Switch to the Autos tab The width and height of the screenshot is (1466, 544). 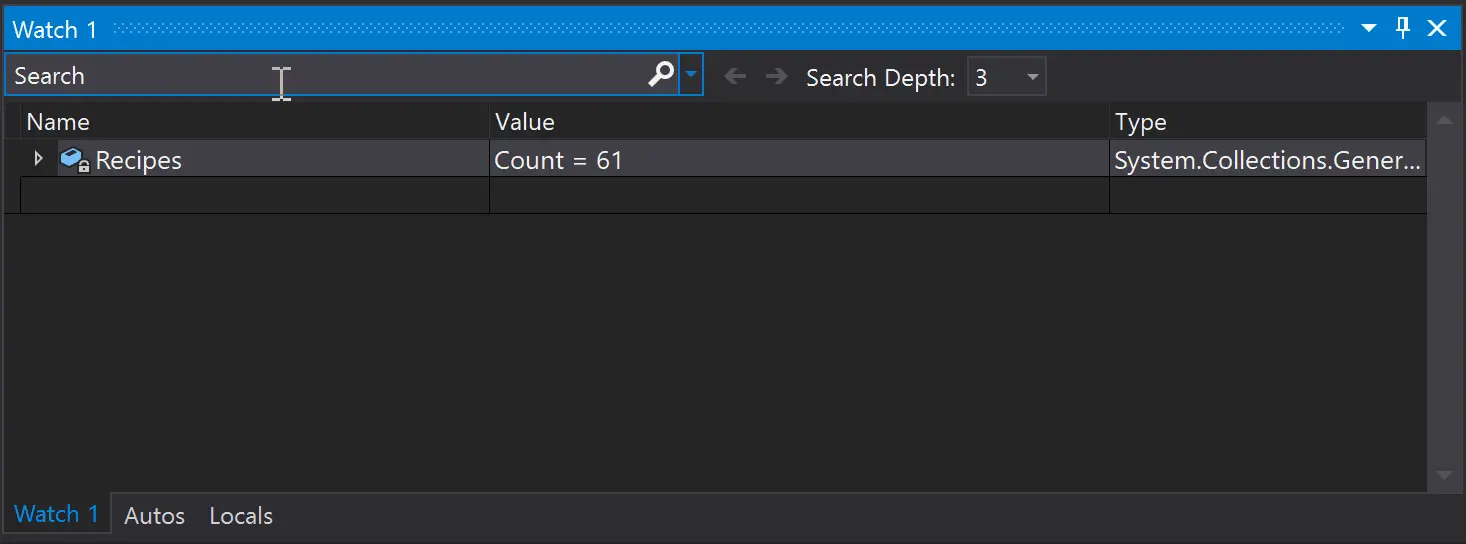pyautogui.click(x=154, y=516)
